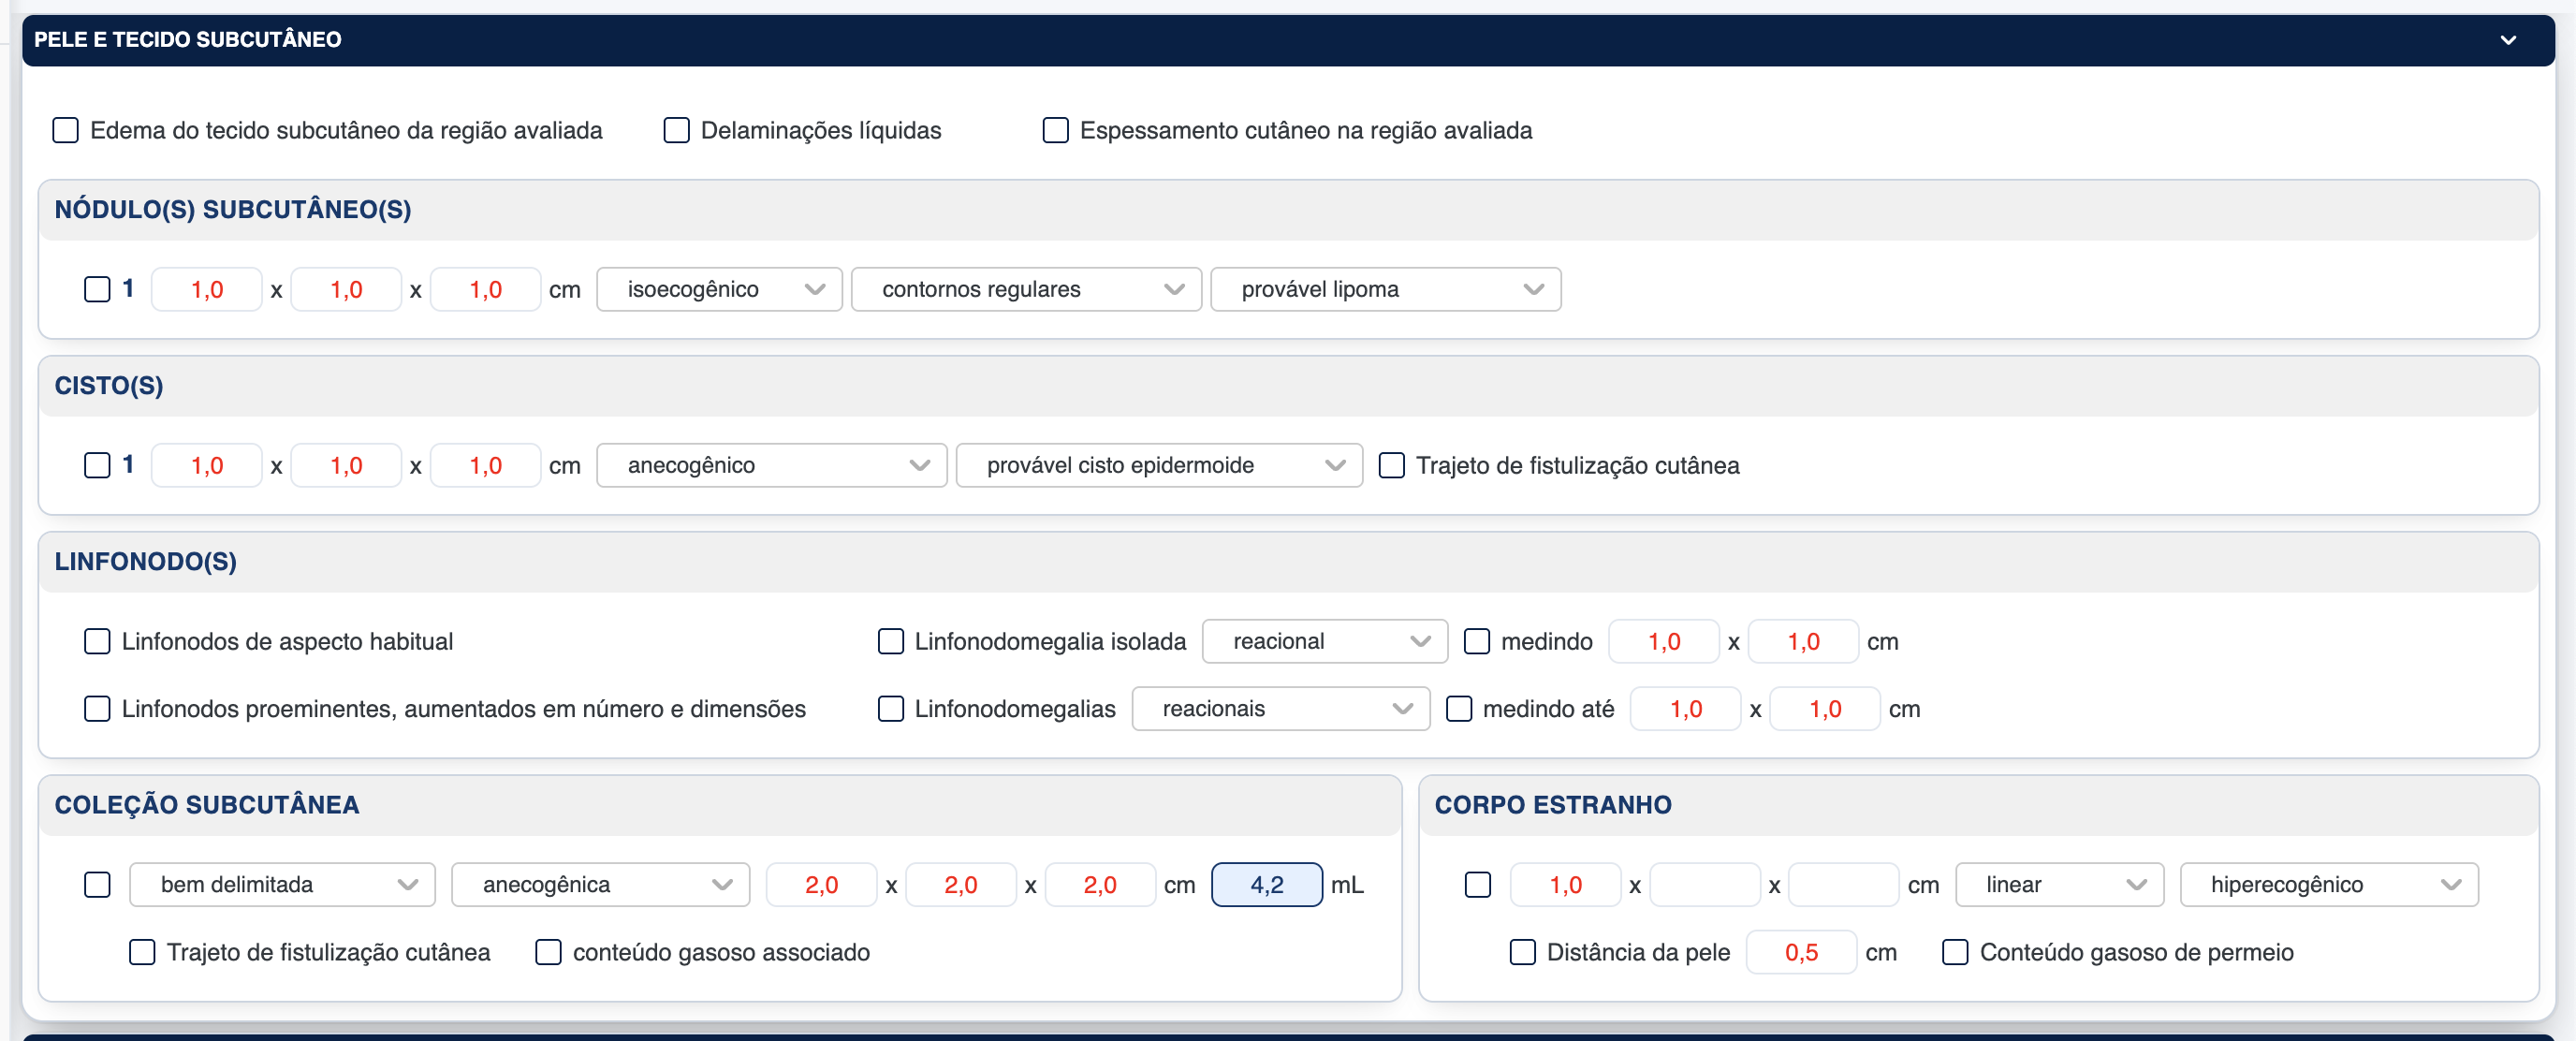Enable Linfonodomegalia isolada checkbox

(890, 642)
